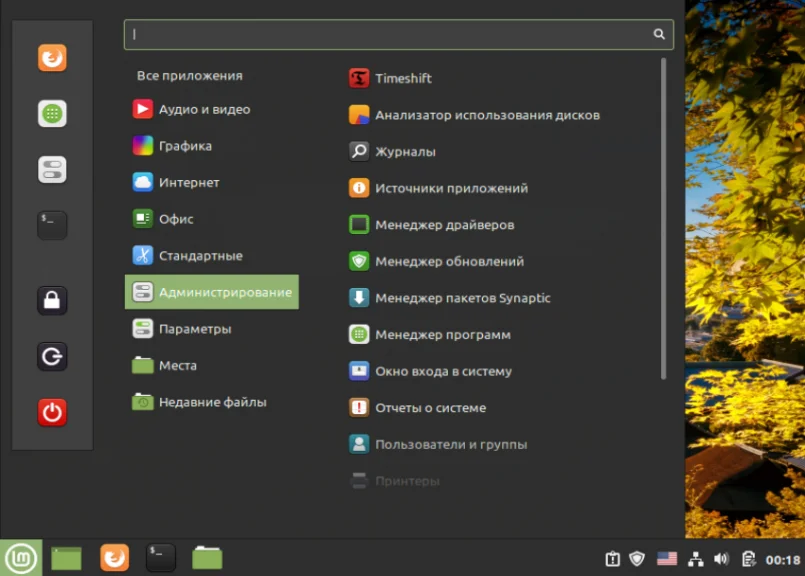Open System Settings toggle icon in sidebar
The height and width of the screenshot is (576, 805).
(52, 169)
